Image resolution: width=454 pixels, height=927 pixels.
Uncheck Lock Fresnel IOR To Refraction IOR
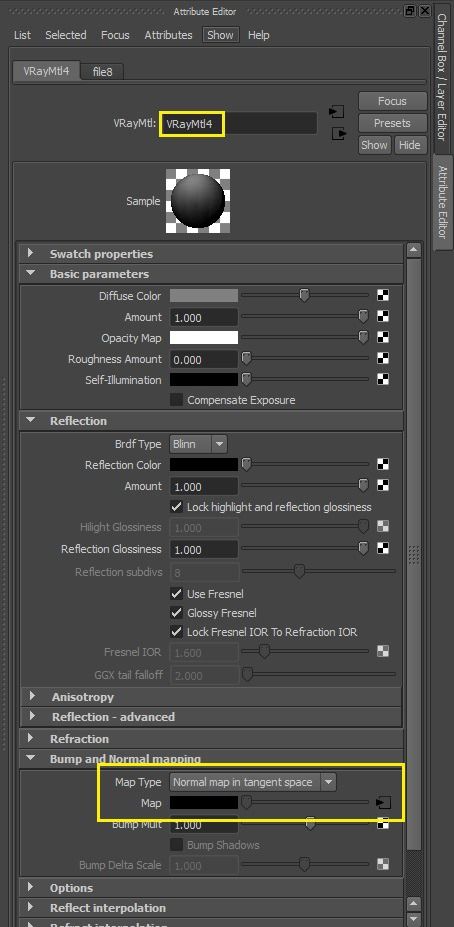(x=176, y=632)
